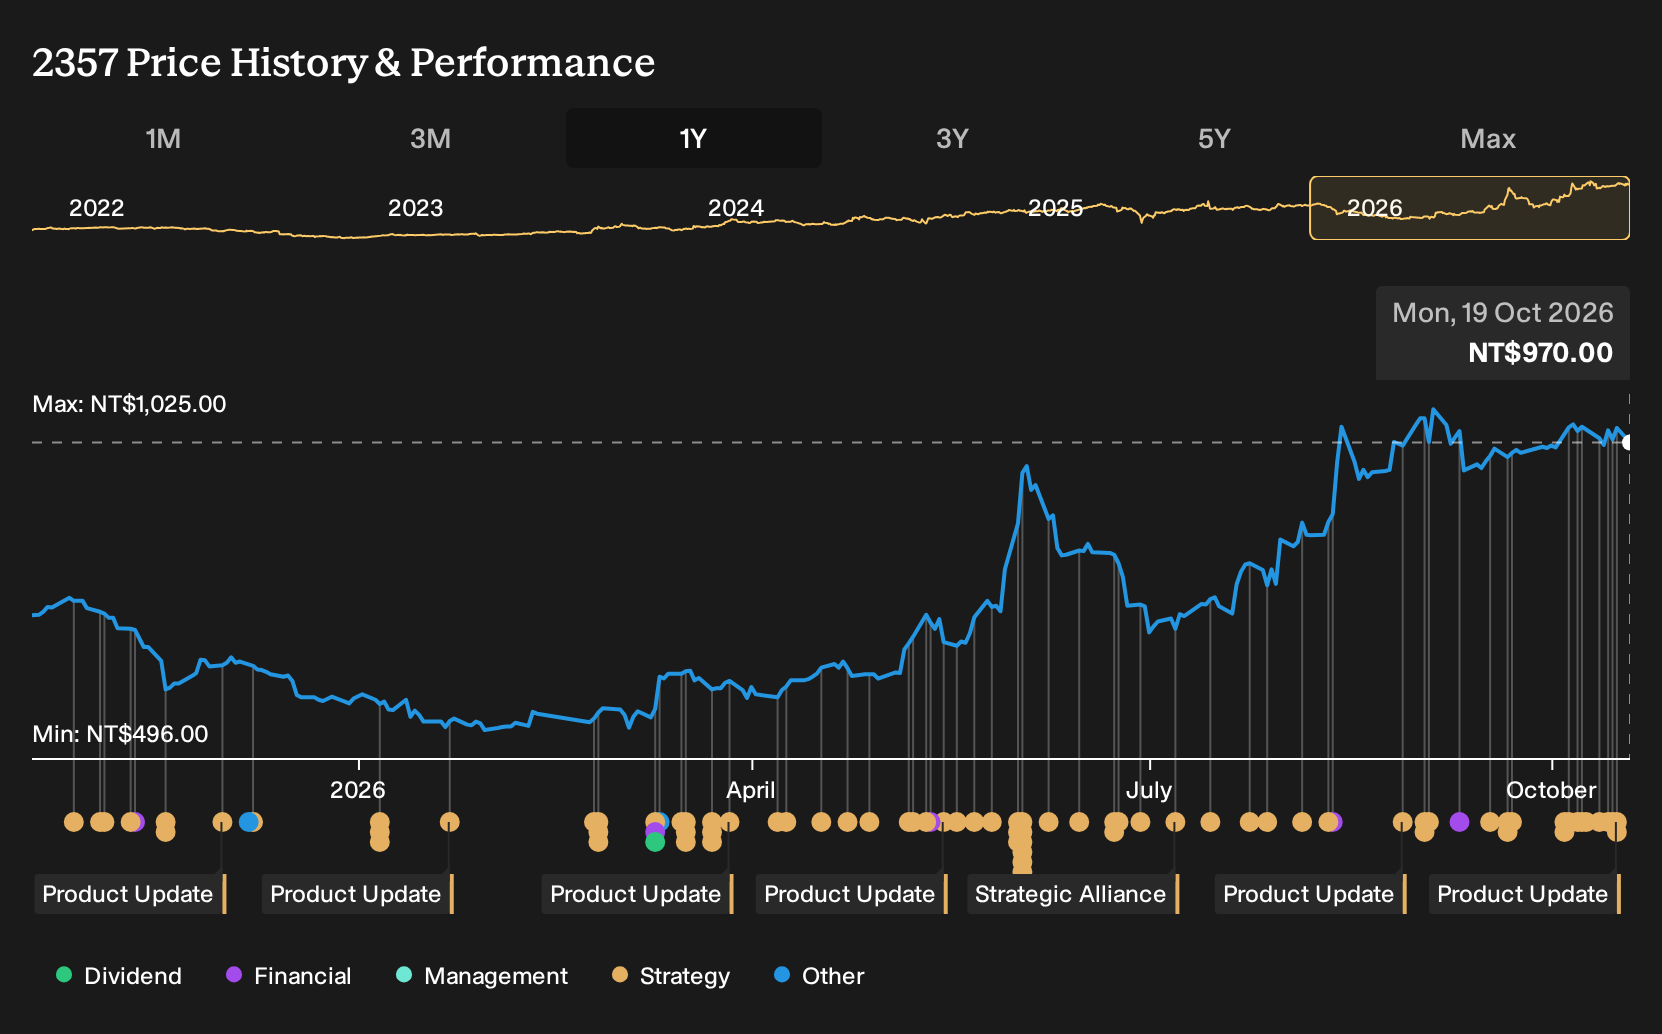The height and width of the screenshot is (1034, 1662).
Task: Click the "Max: NT$1,025.00" label
Action: tap(129, 404)
